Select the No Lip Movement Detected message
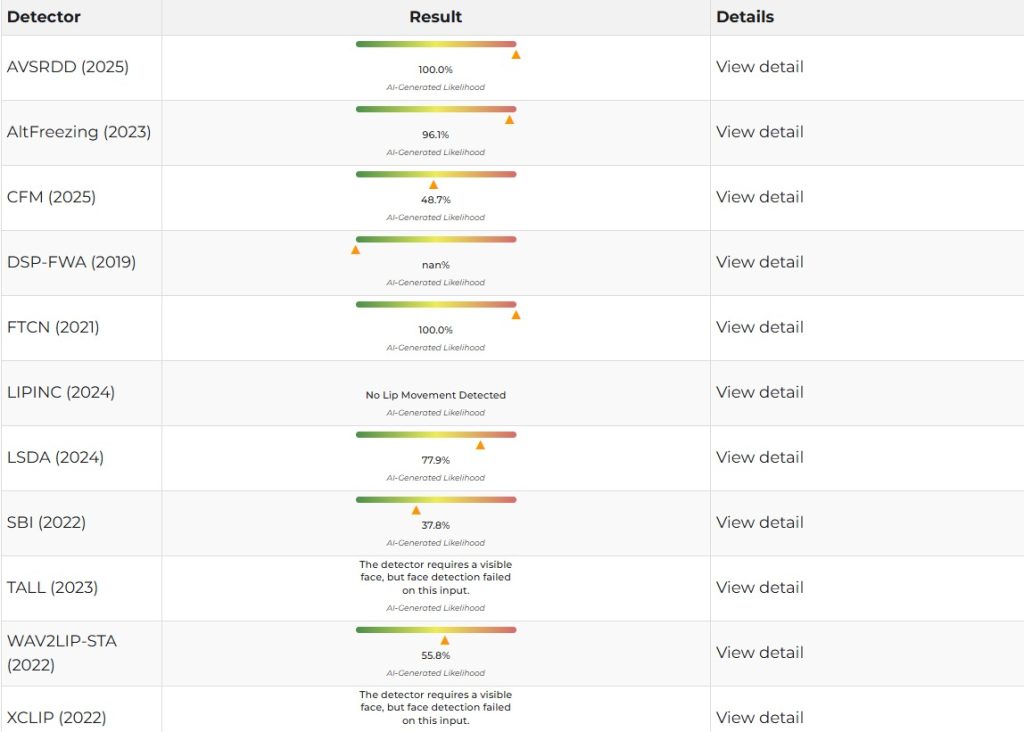 click(436, 395)
